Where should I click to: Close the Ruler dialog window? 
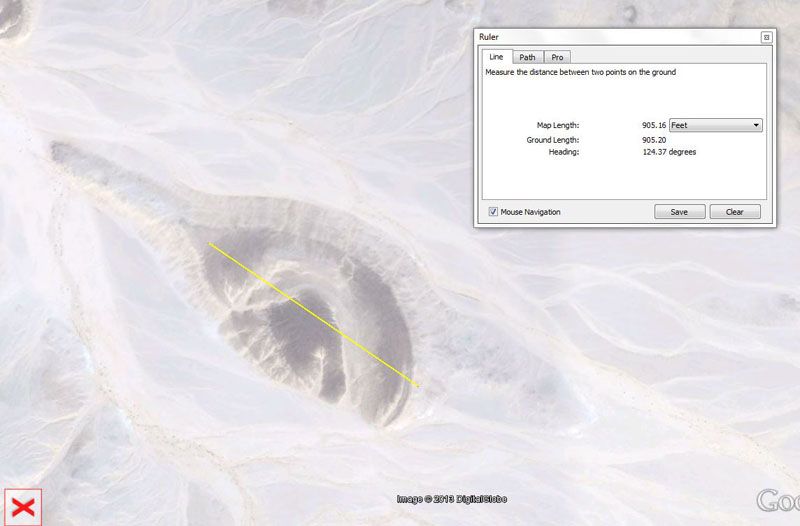[766, 37]
